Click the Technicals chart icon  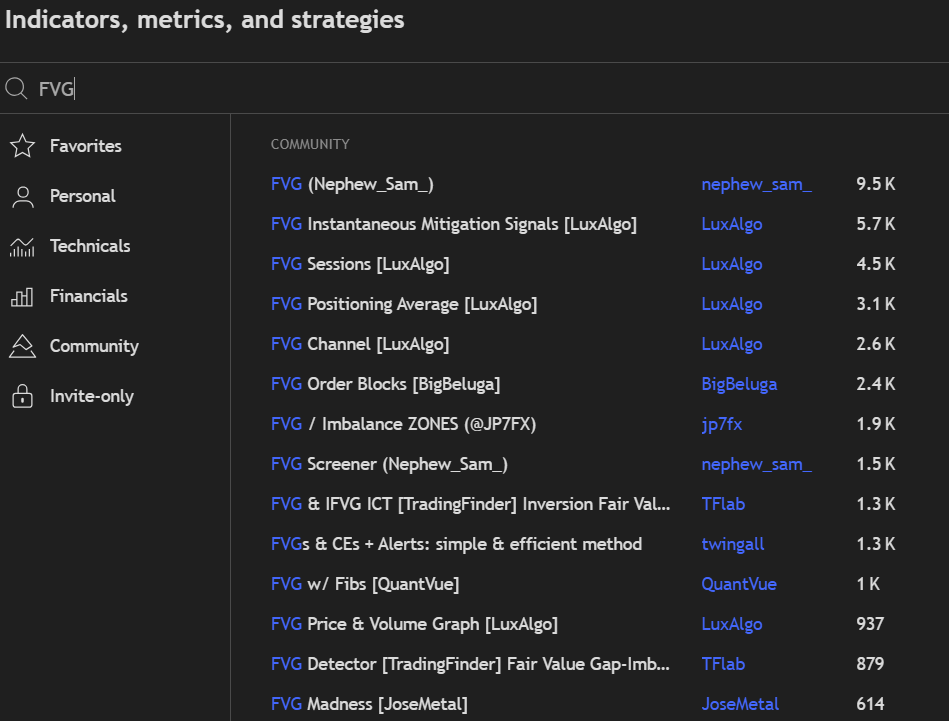click(x=22, y=246)
